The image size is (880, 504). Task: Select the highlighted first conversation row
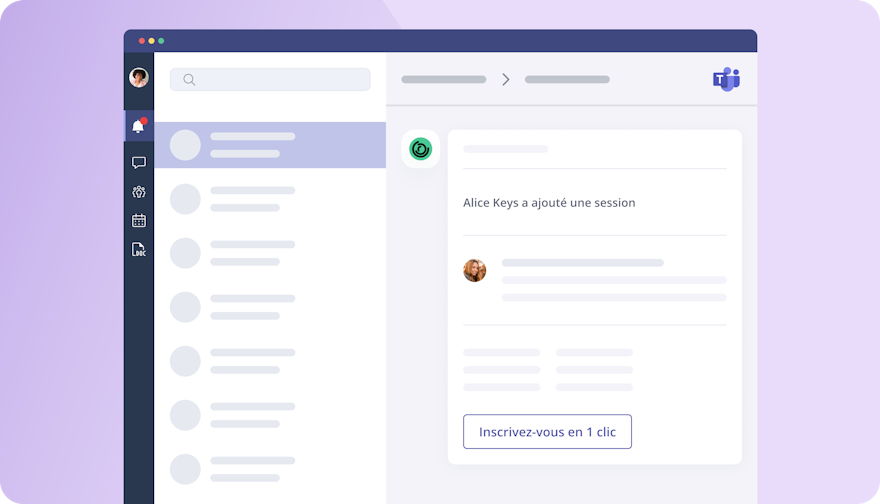click(x=270, y=145)
